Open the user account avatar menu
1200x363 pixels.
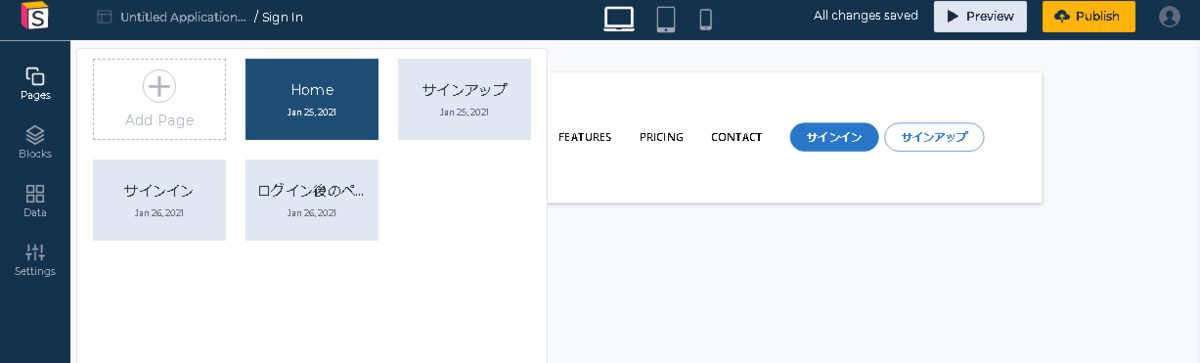tap(1169, 16)
